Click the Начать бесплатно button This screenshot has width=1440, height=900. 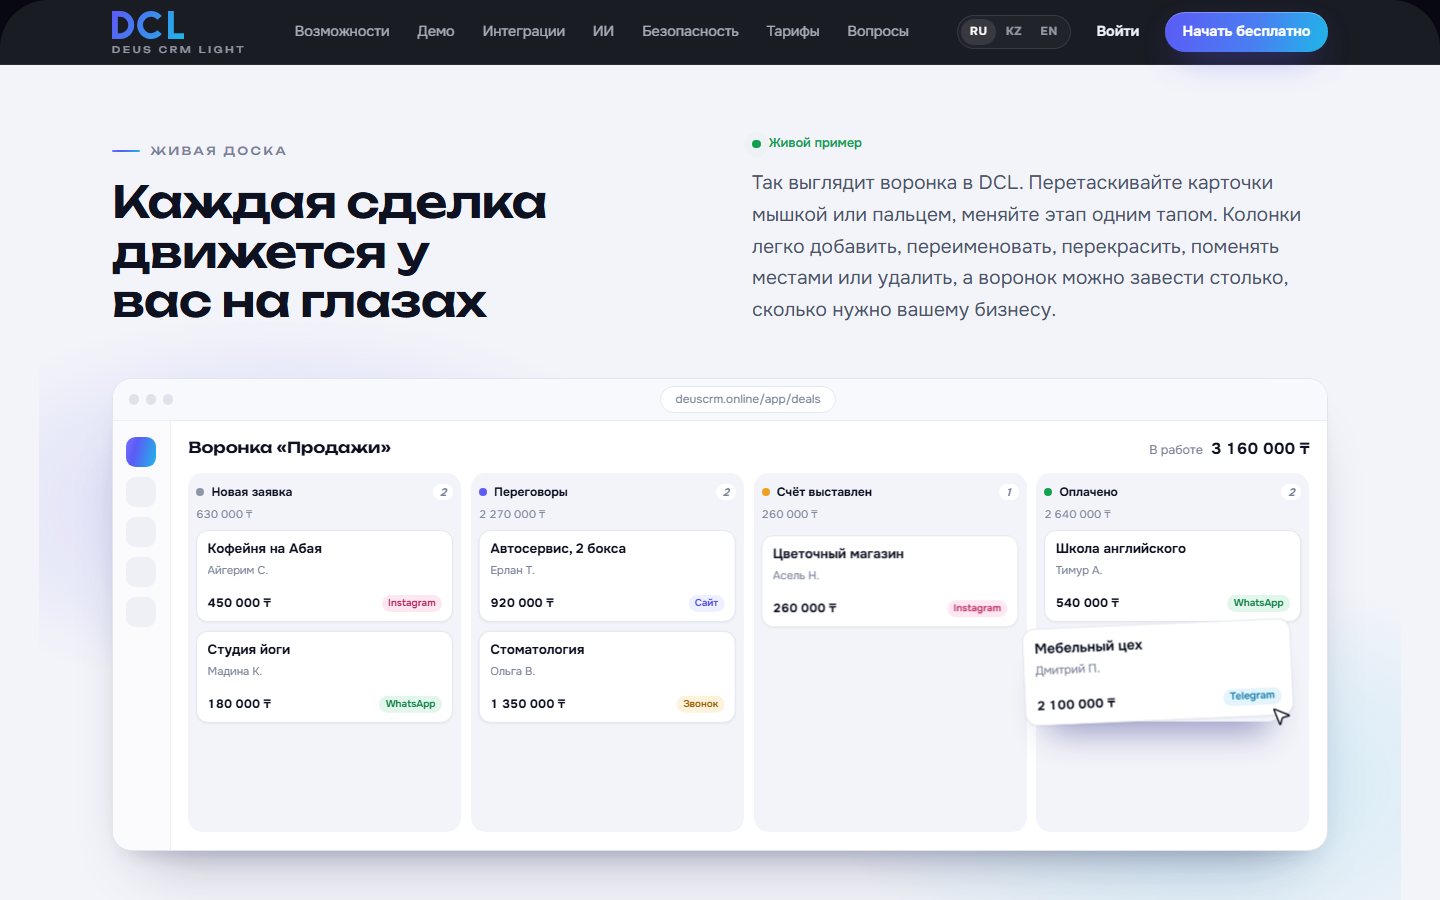tap(1246, 31)
